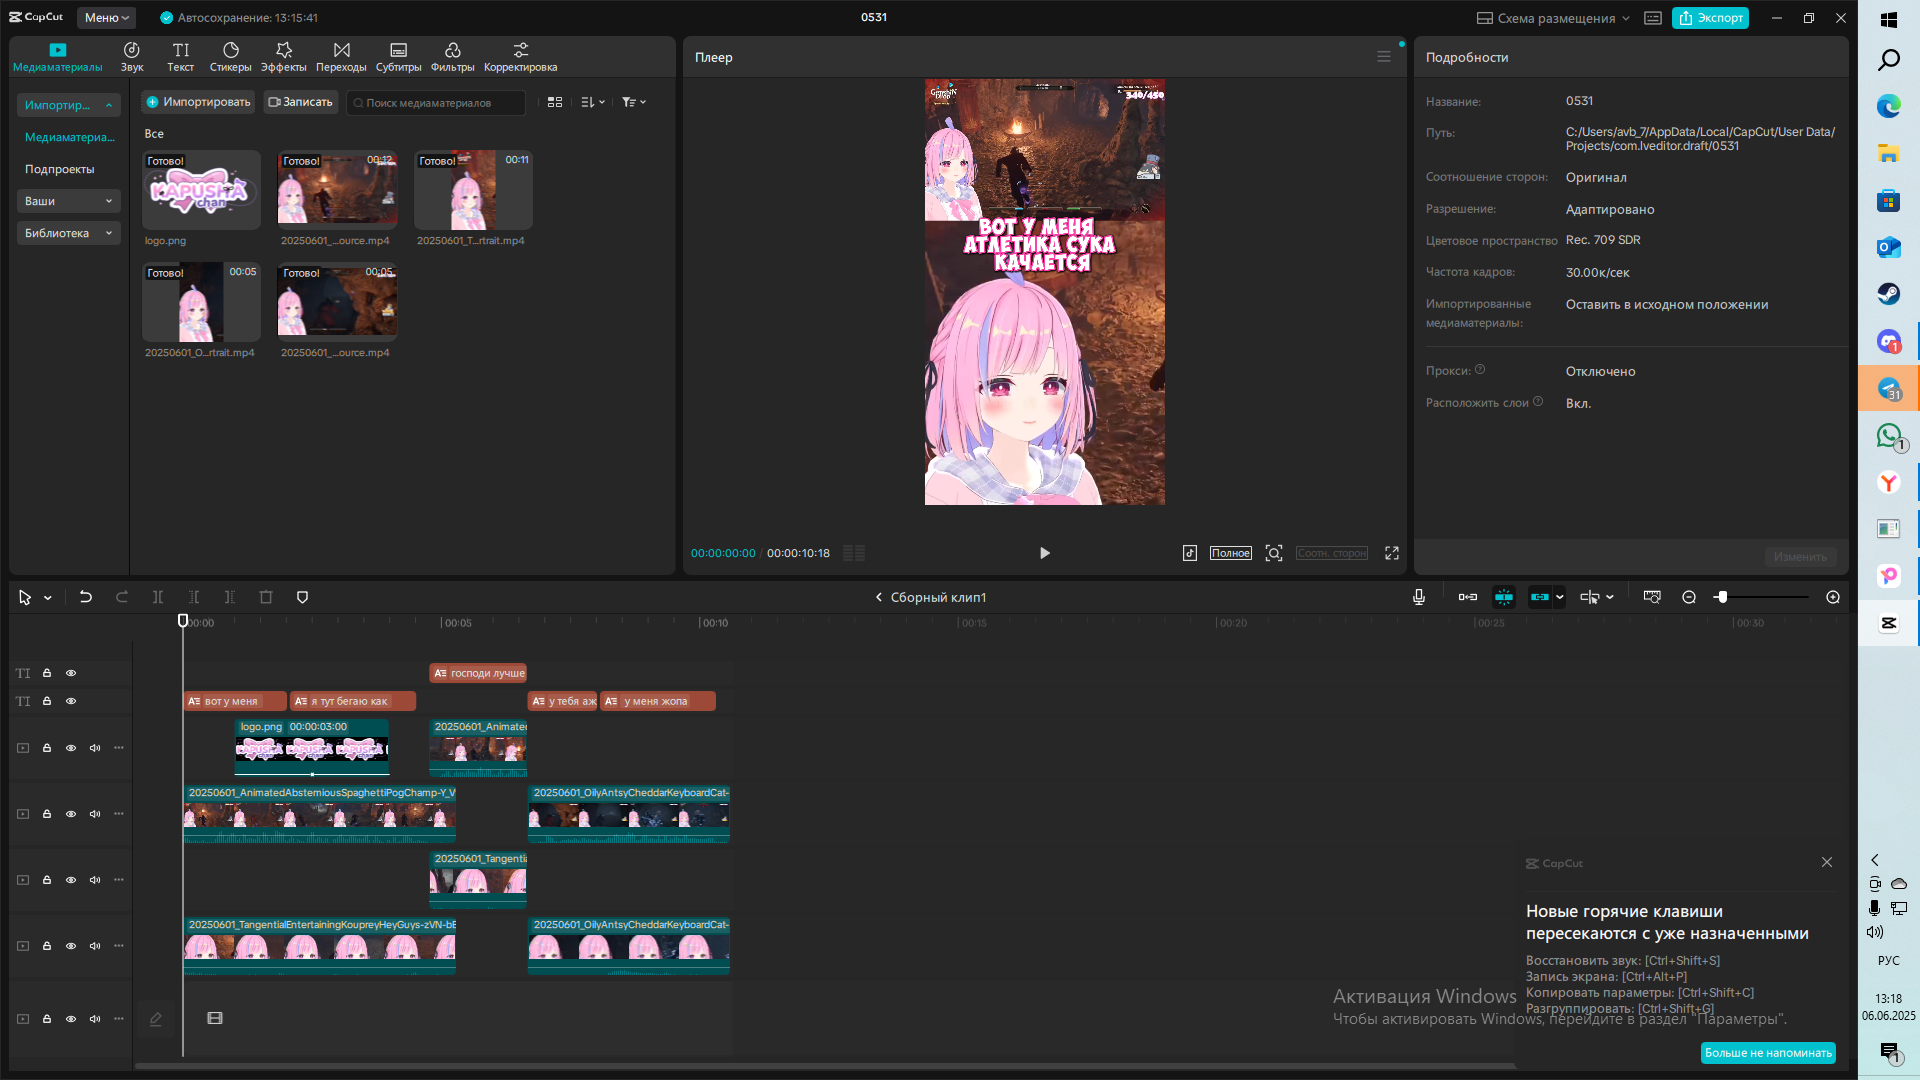This screenshot has width=1920, height=1080.
Task: Open the Discord icon in Windows taskbar
Action: [x=1888, y=342]
